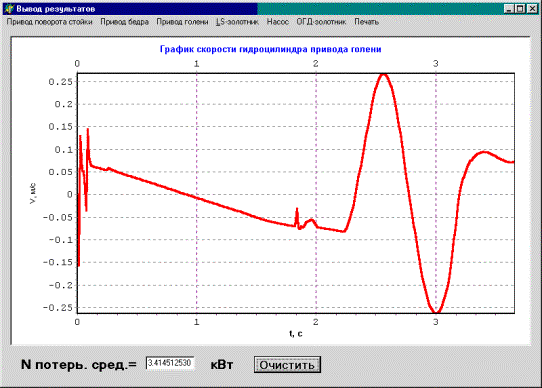The image size is (542, 388).
Task: Open the Привод поворота стойки menu
Action: tap(50, 22)
